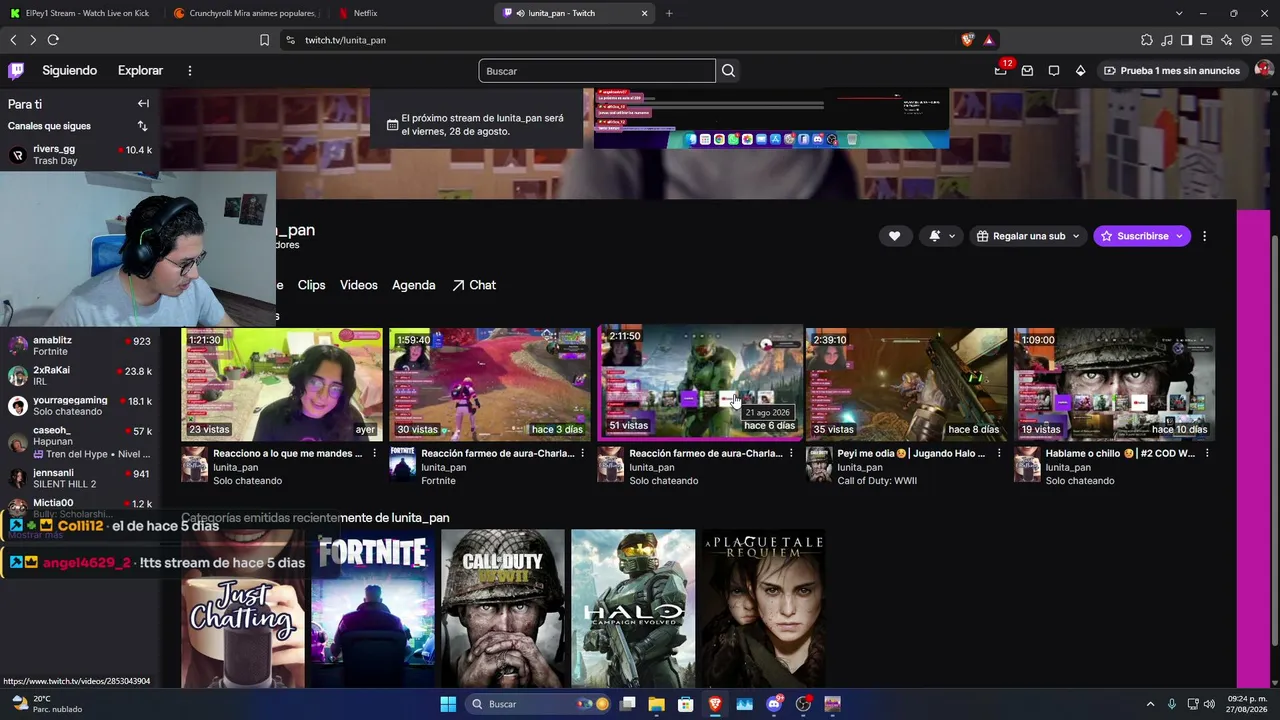Screen dimensions: 1280x720
Task: Switch to the Videos tab
Action: (359, 285)
